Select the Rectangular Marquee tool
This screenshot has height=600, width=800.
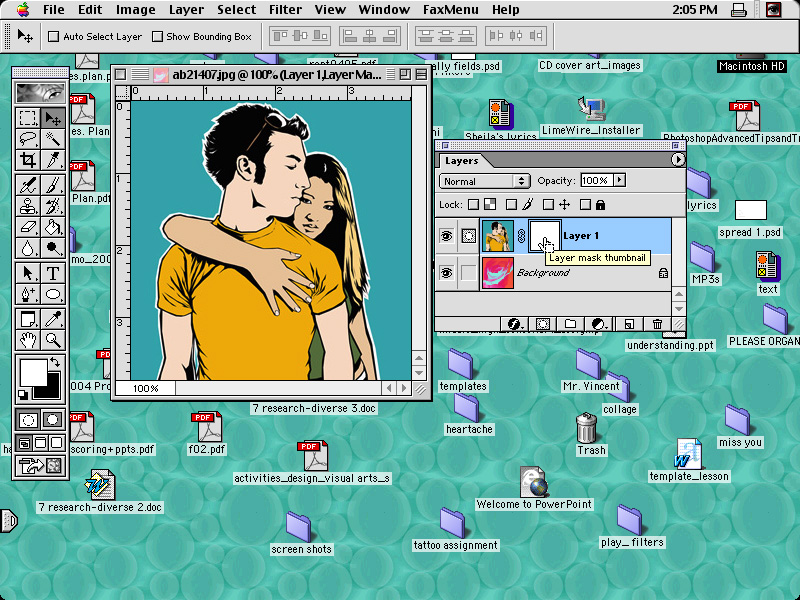point(28,118)
